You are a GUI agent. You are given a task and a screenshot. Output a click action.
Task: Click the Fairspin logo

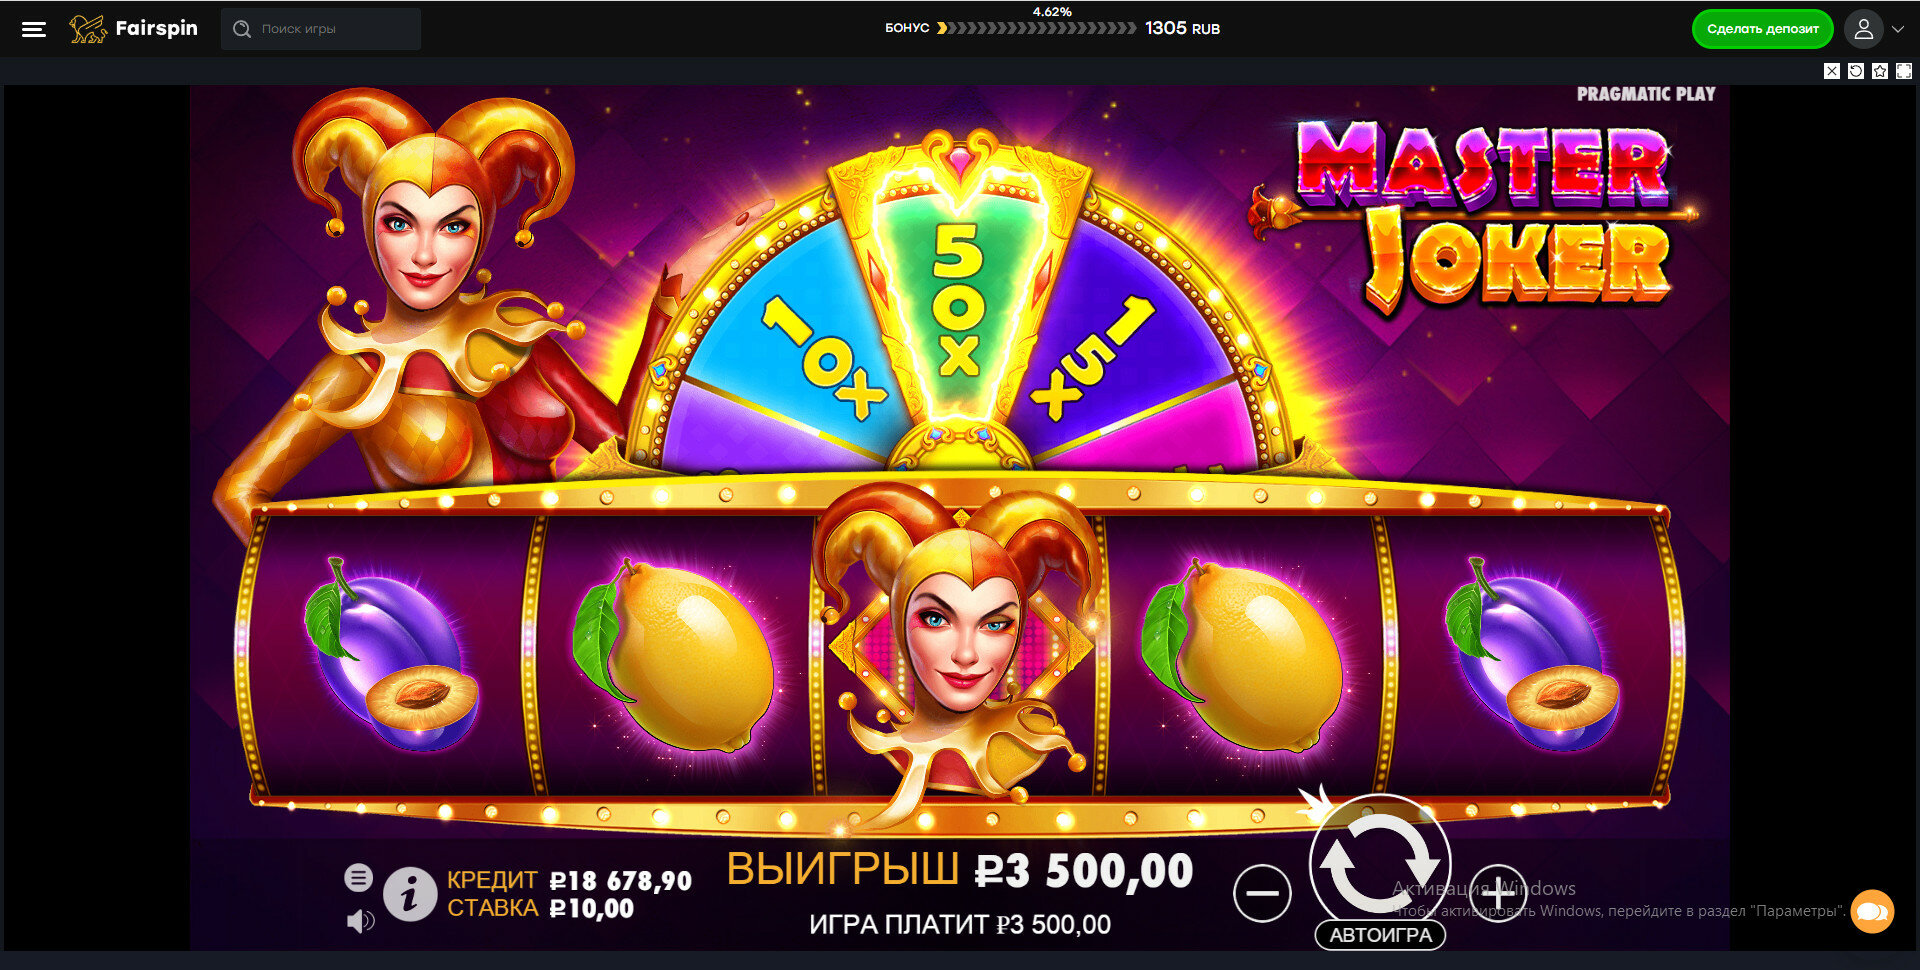click(x=133, y=29)
